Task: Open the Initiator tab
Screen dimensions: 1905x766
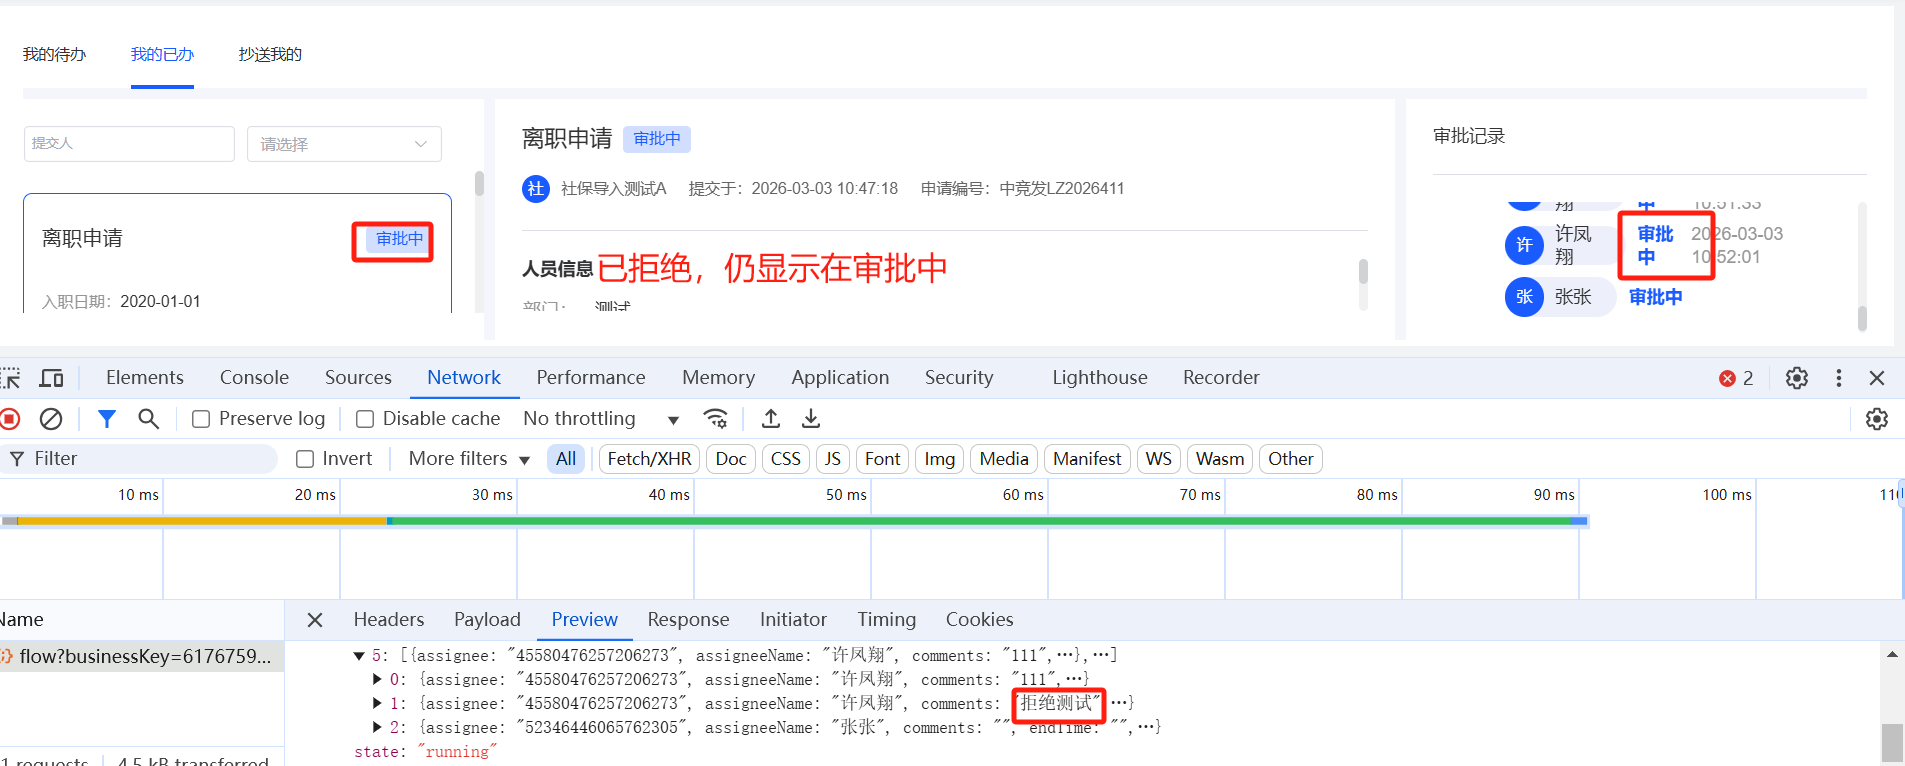Action: coord(793,620)
